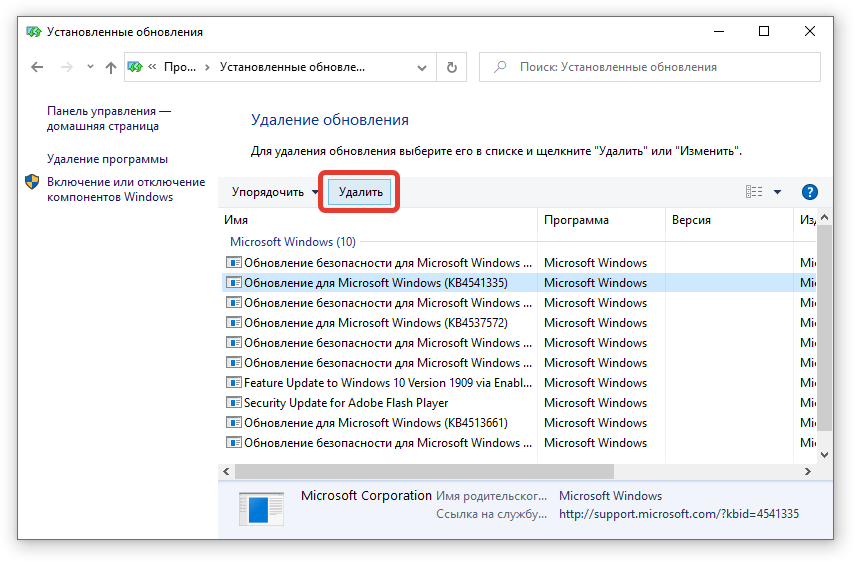
Task: Click the search magnifier icon
Action: coord(499,68)
